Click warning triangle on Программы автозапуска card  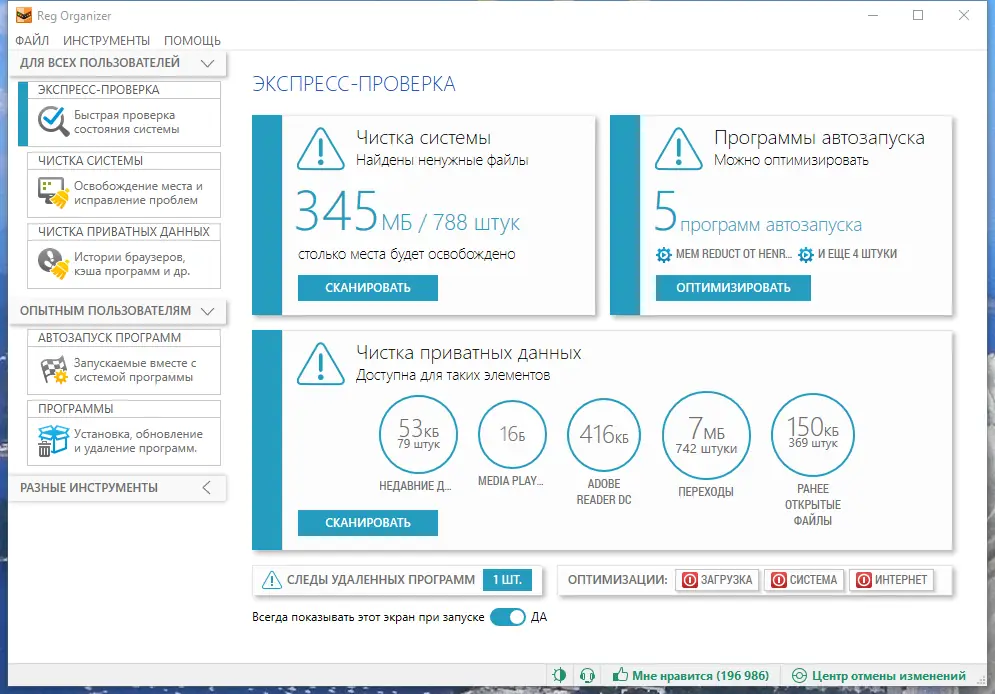point(679,149)
